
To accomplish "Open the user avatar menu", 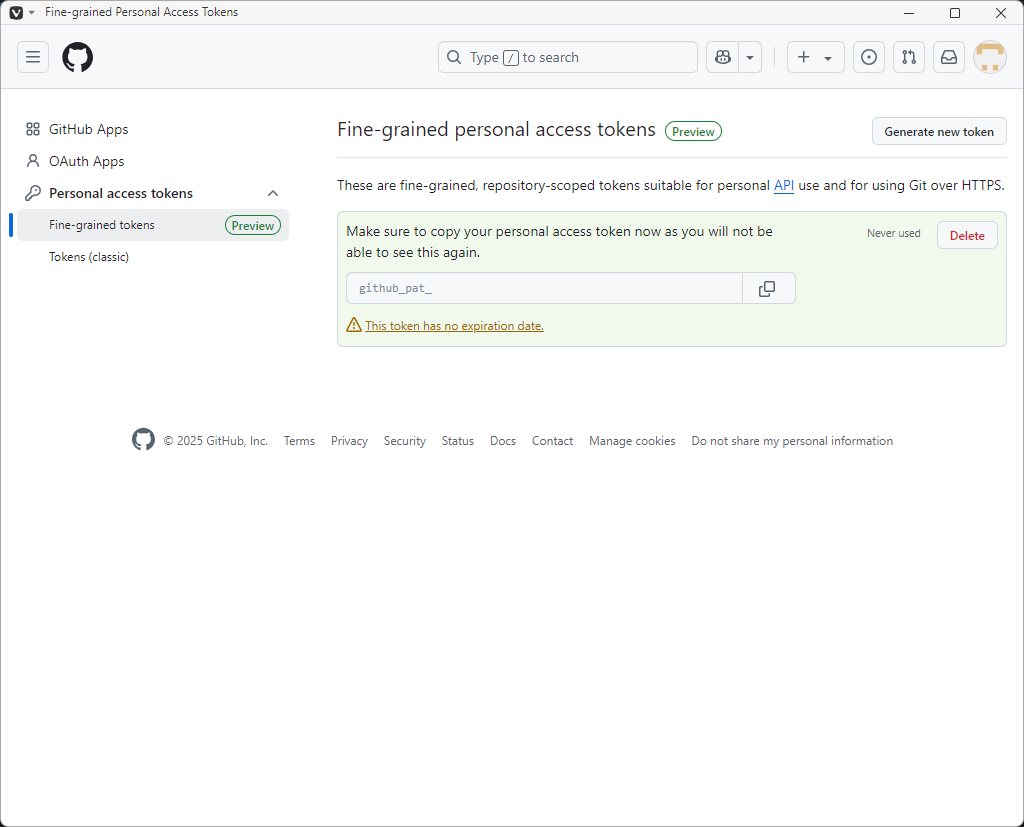I will coord(989,57).
